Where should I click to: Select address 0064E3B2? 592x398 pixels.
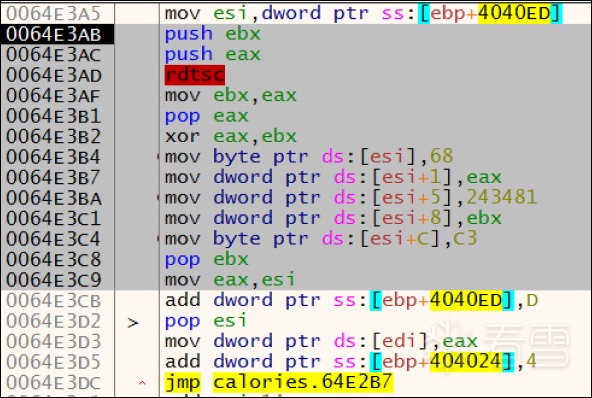tap(54, 136)
